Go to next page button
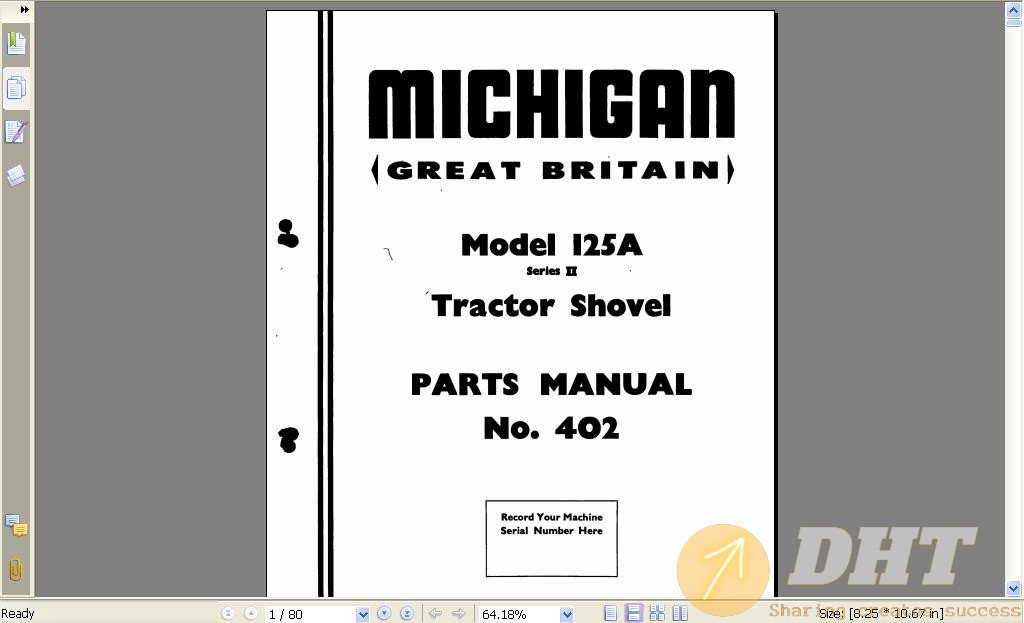Image resolution: width=1024 pixels, height=623 pixels. (x=384, y=614)
